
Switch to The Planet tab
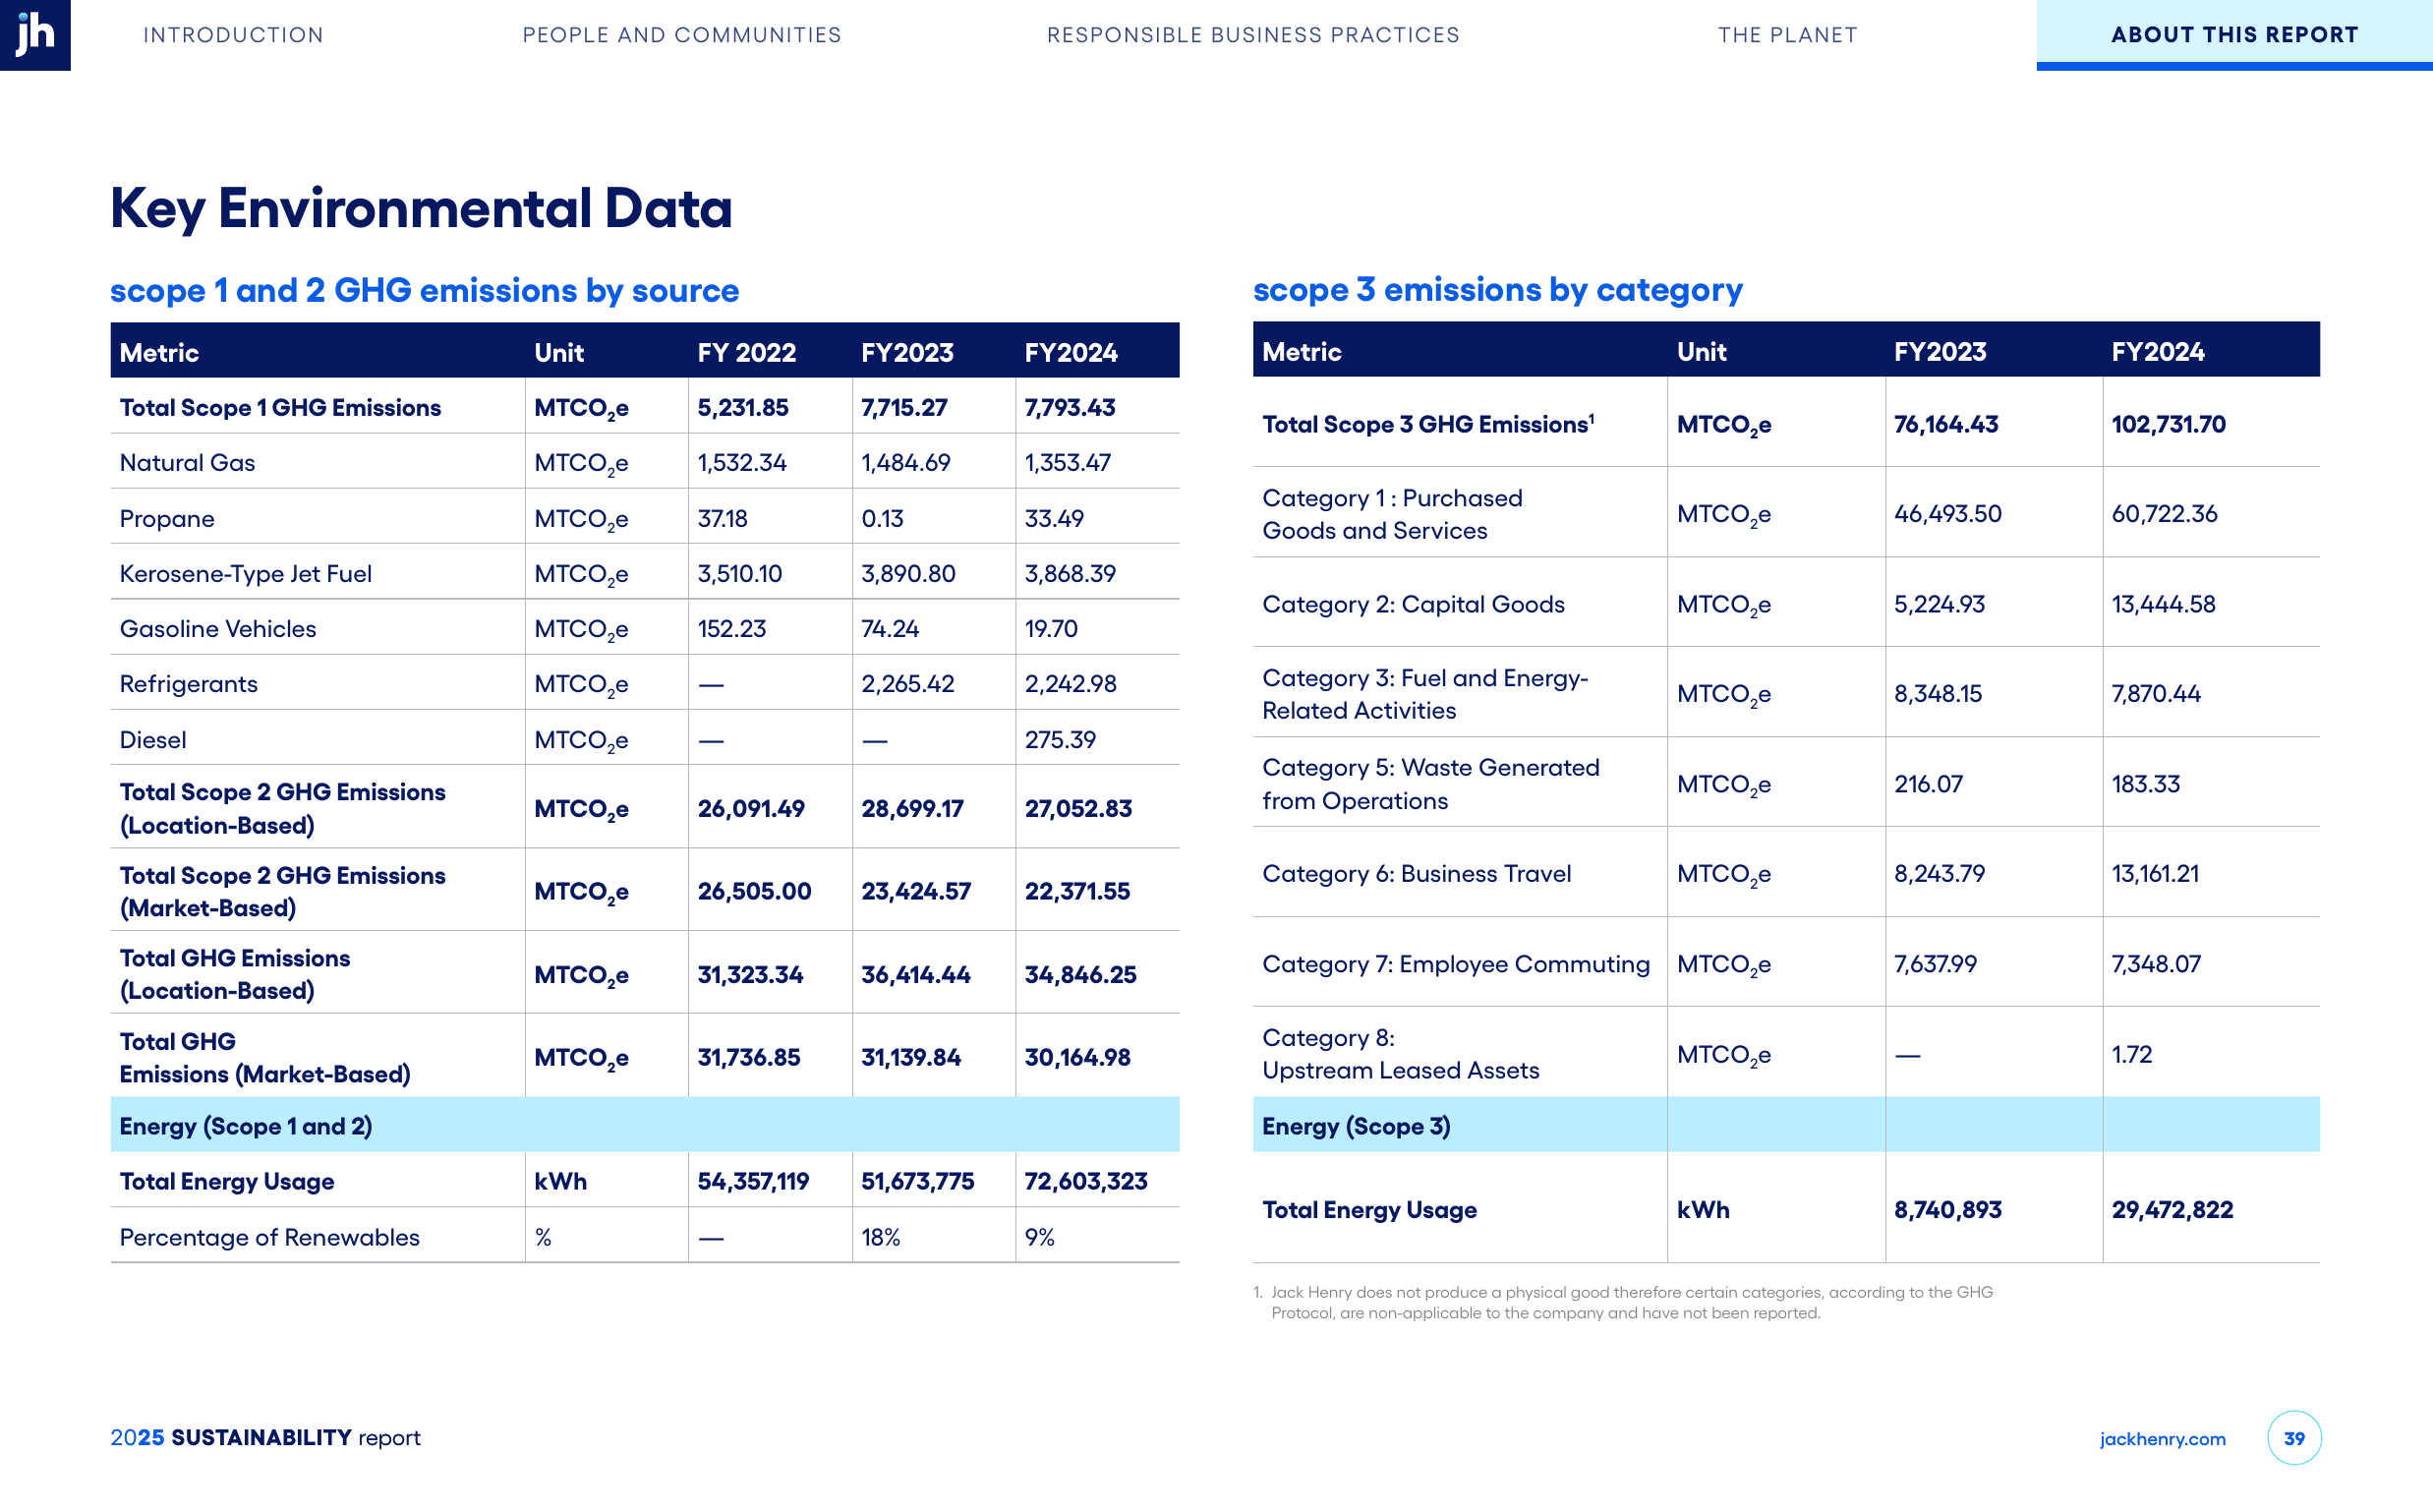tap(1788, 35)
